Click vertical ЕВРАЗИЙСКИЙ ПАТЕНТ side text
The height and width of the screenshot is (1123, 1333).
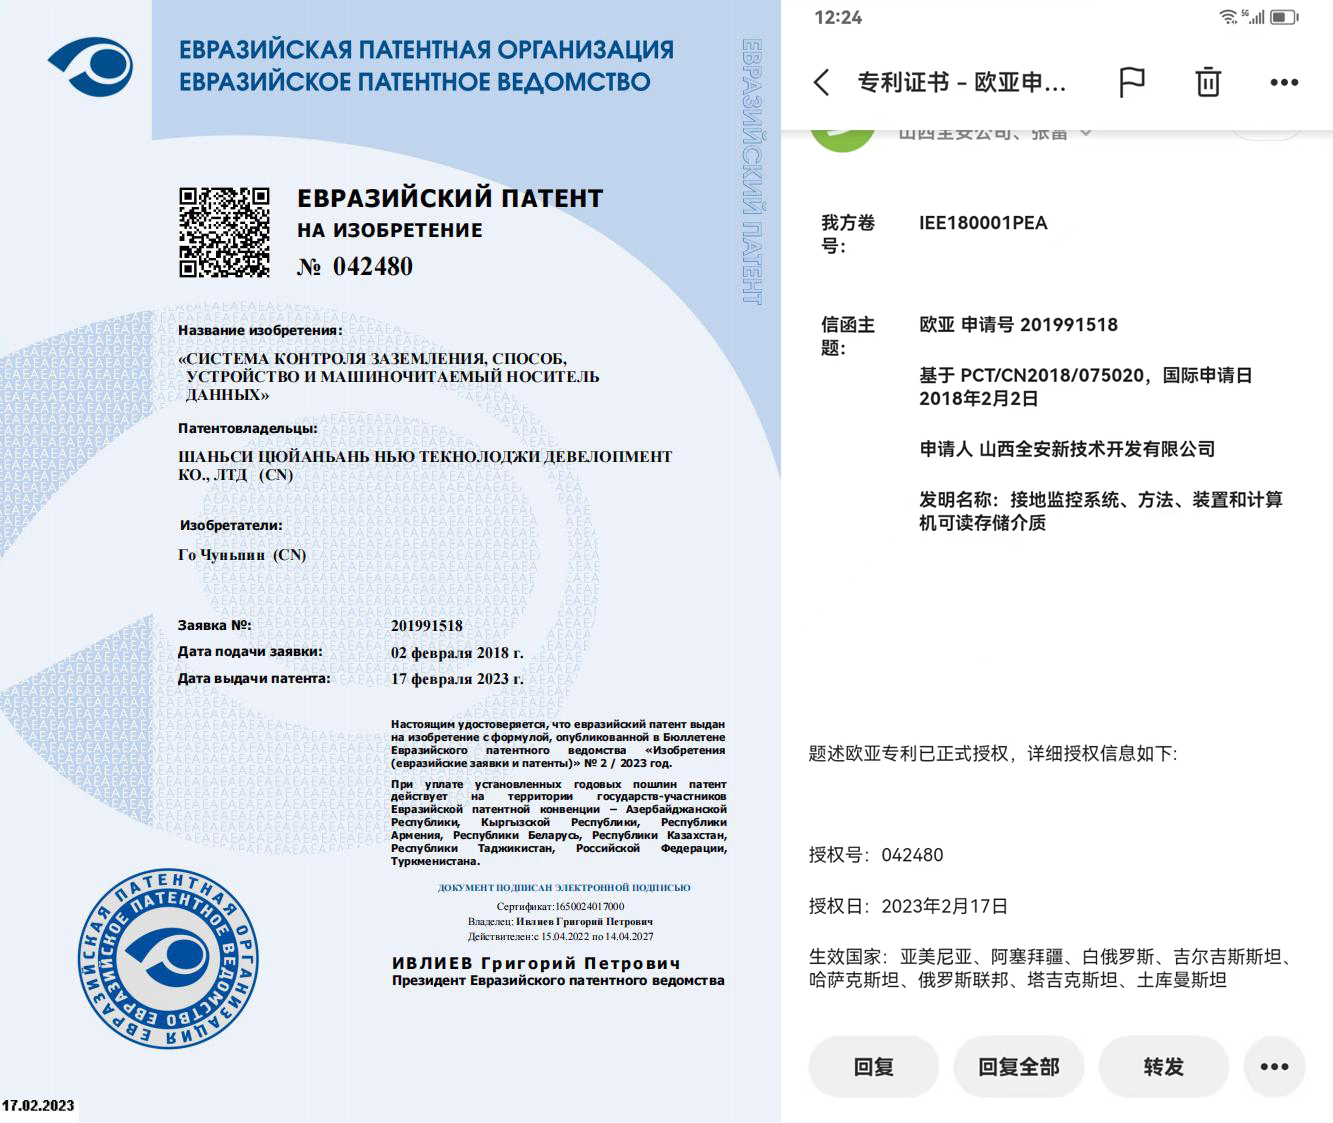pos(752,171)
